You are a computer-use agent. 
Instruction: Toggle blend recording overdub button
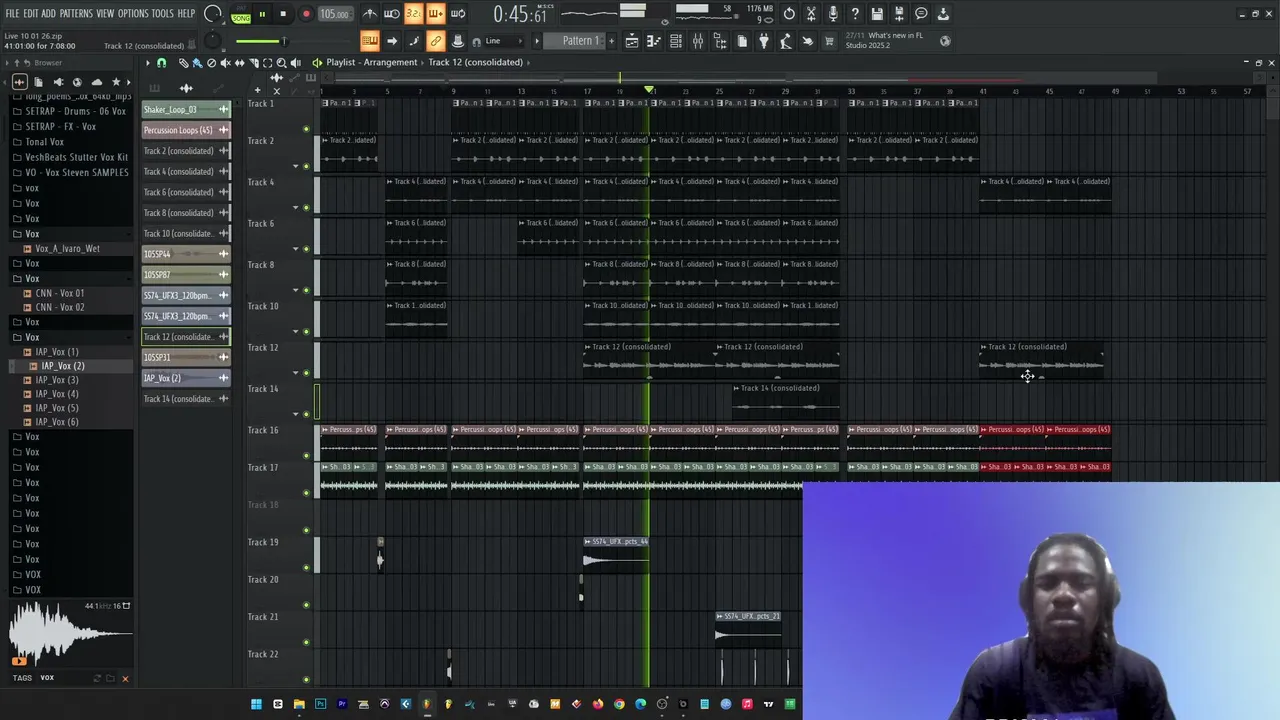435,14
